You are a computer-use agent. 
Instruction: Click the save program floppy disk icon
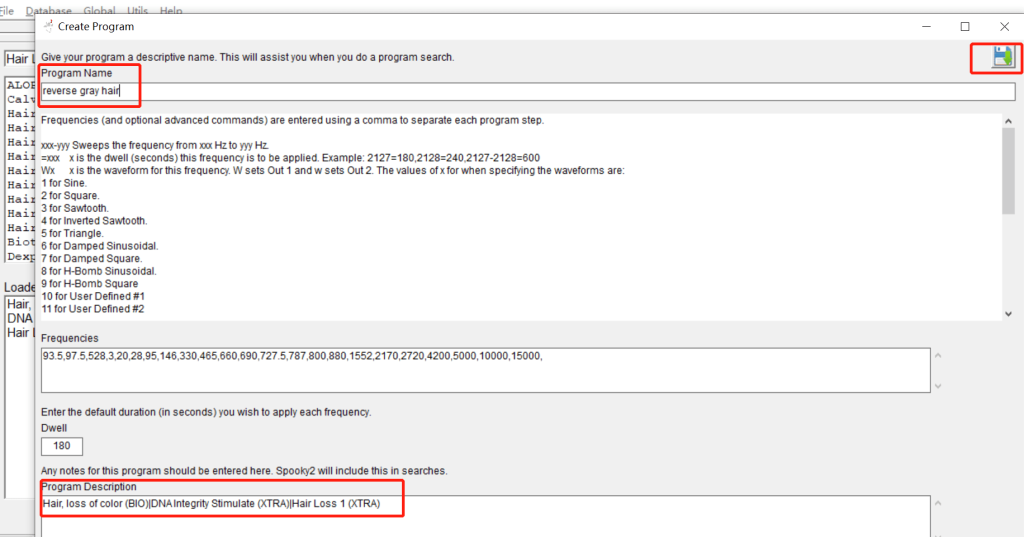(1002, 57)
